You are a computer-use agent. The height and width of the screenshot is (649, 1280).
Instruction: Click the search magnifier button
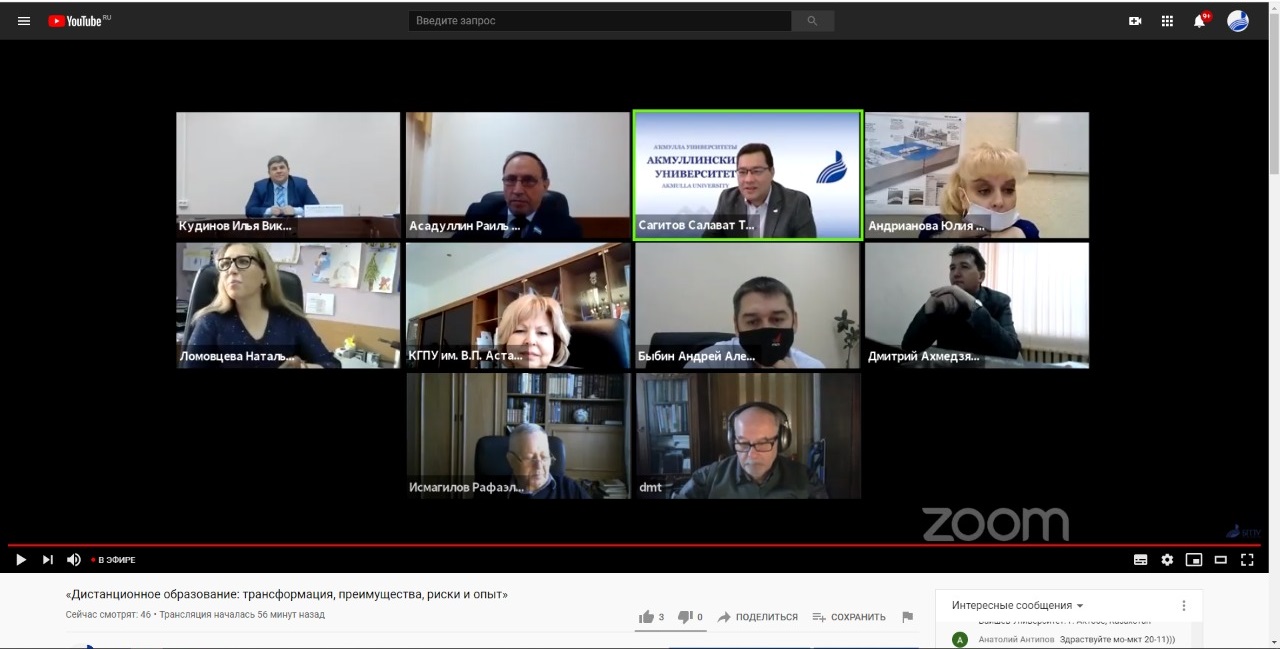click(x=812, y=21)
